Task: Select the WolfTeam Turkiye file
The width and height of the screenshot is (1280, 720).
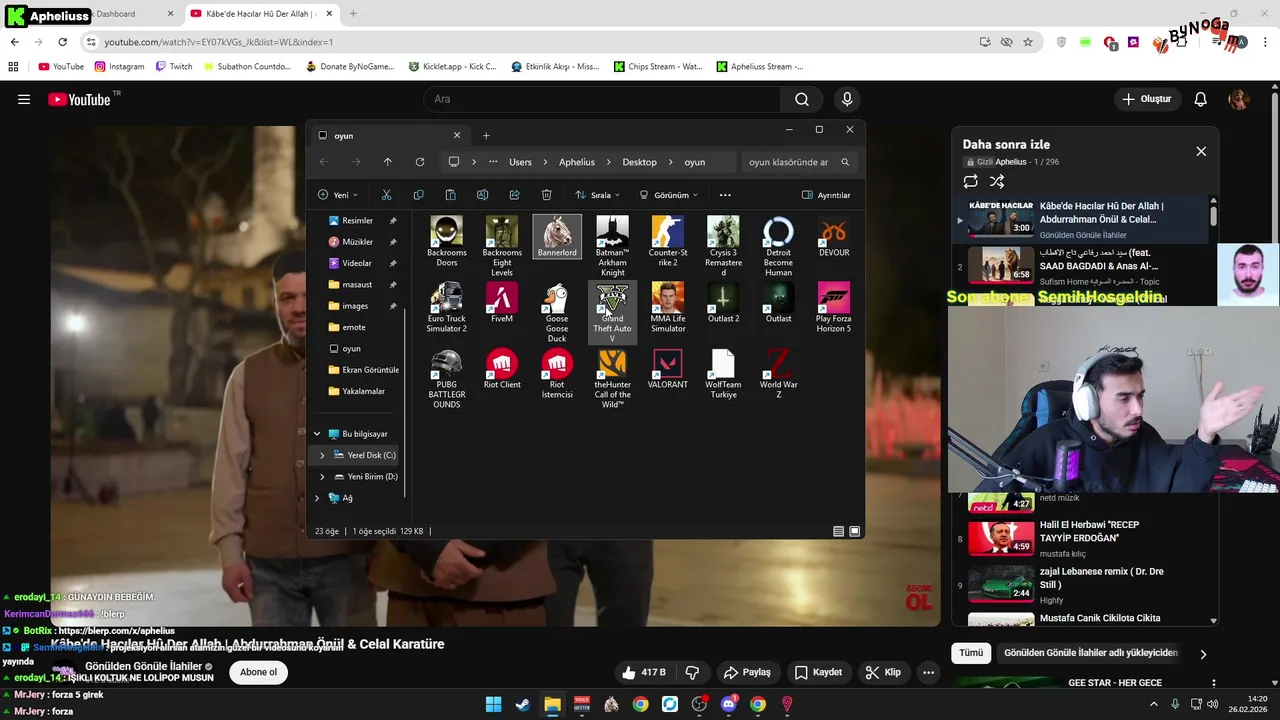Action: (723, 374)
